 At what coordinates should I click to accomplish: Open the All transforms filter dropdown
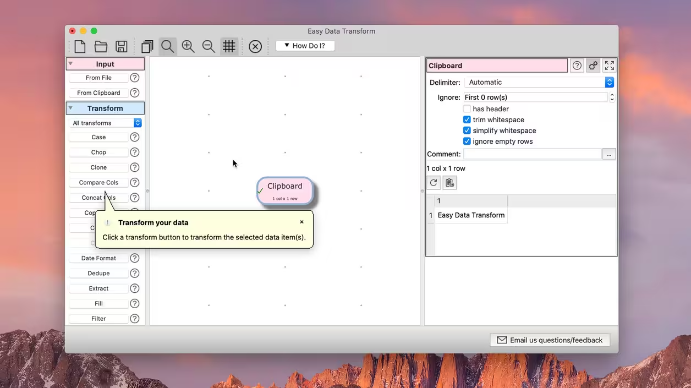106,123
